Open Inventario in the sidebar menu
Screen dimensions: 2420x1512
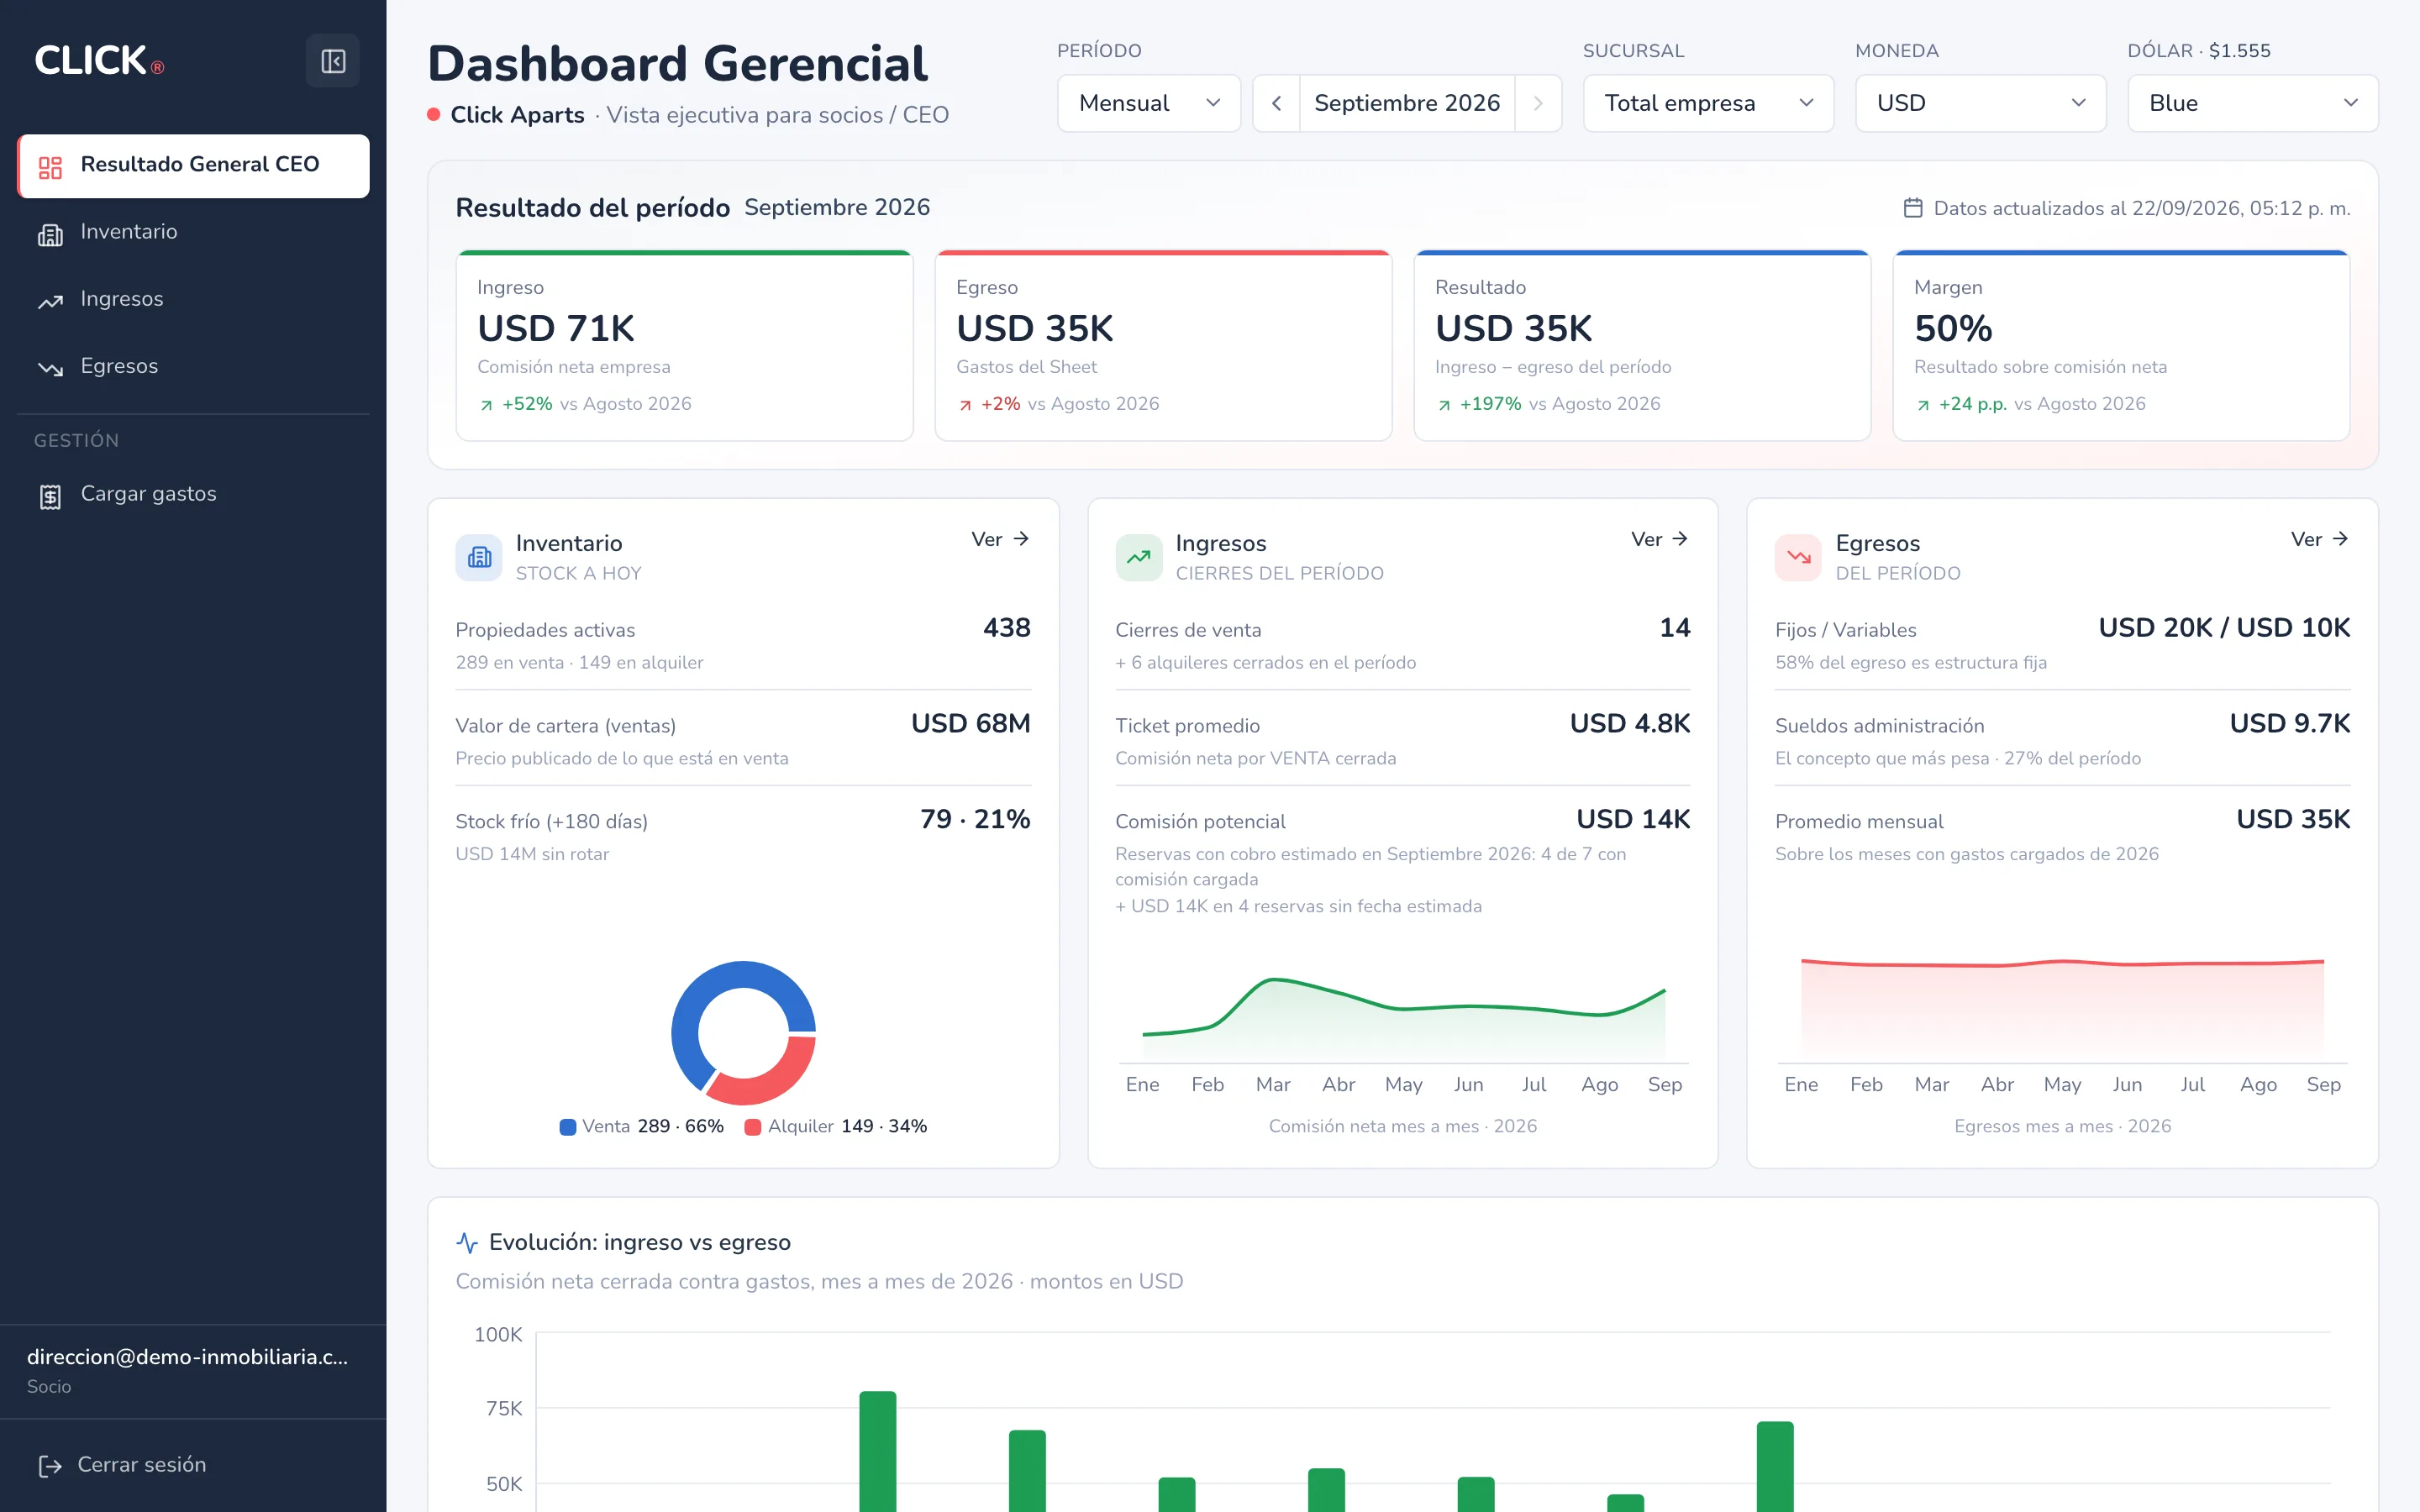click(194, 233)
